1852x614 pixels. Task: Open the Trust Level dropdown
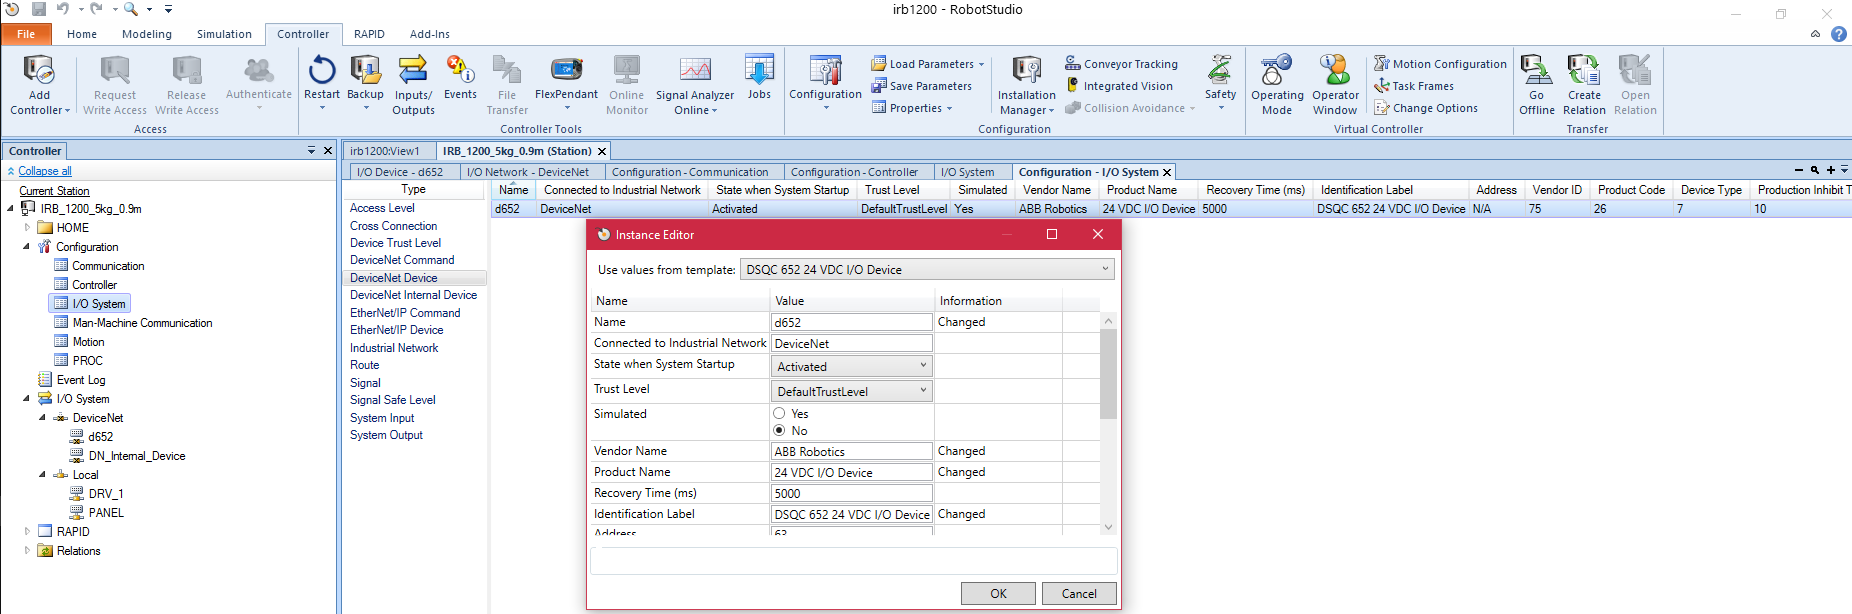click(852, 391)
